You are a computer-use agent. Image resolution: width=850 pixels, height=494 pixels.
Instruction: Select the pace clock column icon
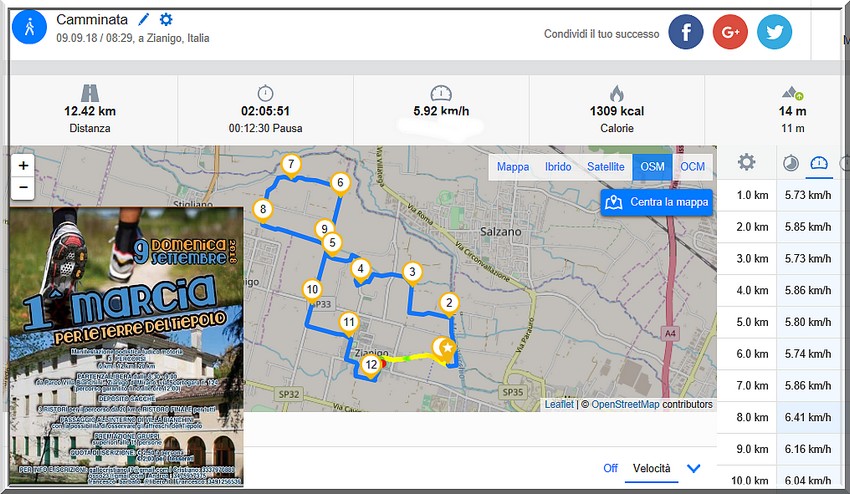790,163
